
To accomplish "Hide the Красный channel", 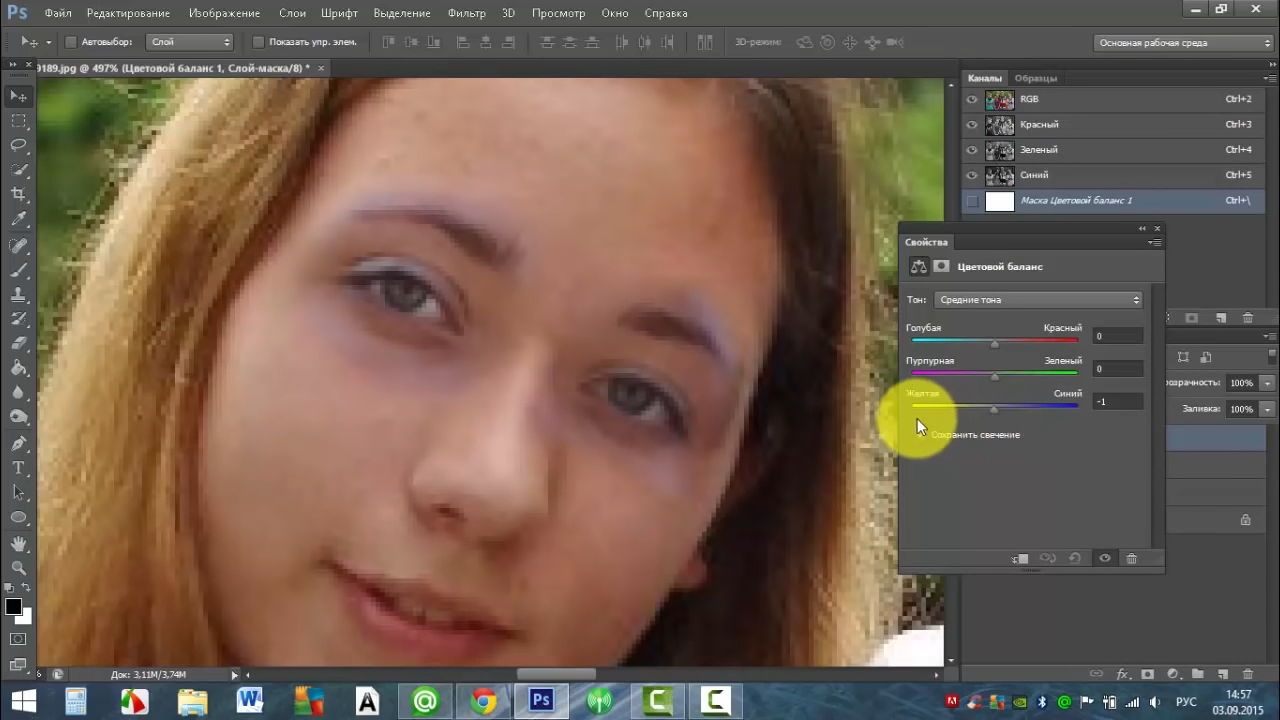I will (x=972, y=125).
